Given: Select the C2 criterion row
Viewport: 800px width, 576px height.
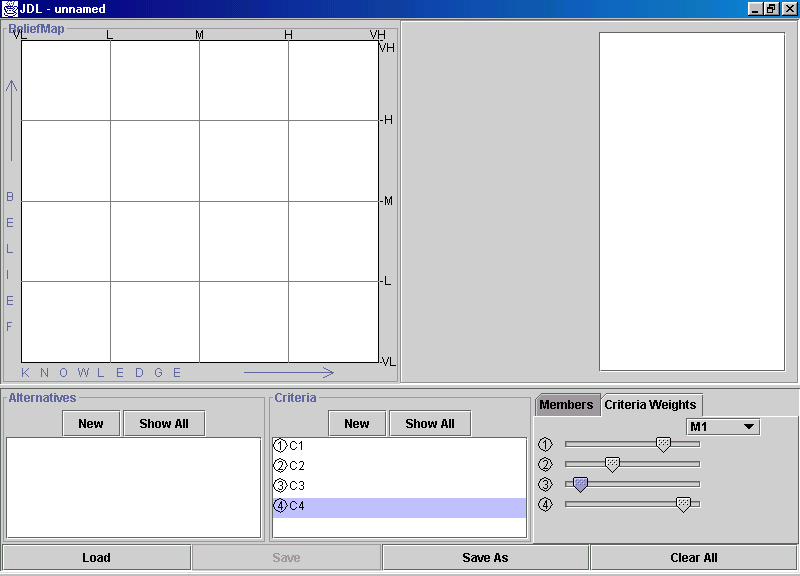Looking at the screenshot, I should click(x=399, y=466).
